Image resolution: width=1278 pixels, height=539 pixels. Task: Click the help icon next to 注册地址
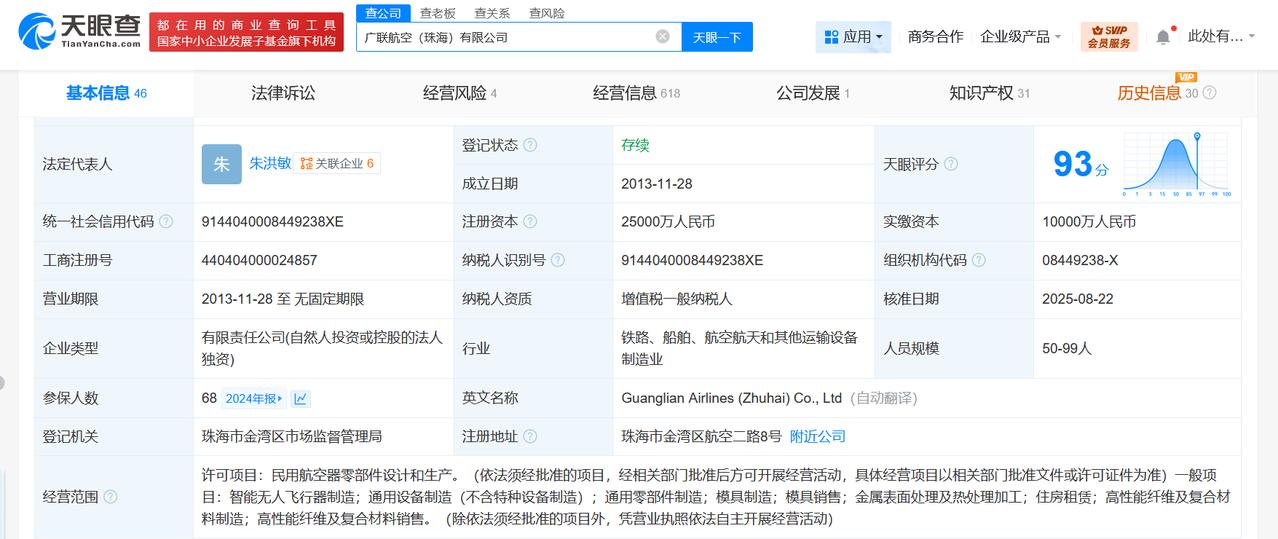coord(530,437)
